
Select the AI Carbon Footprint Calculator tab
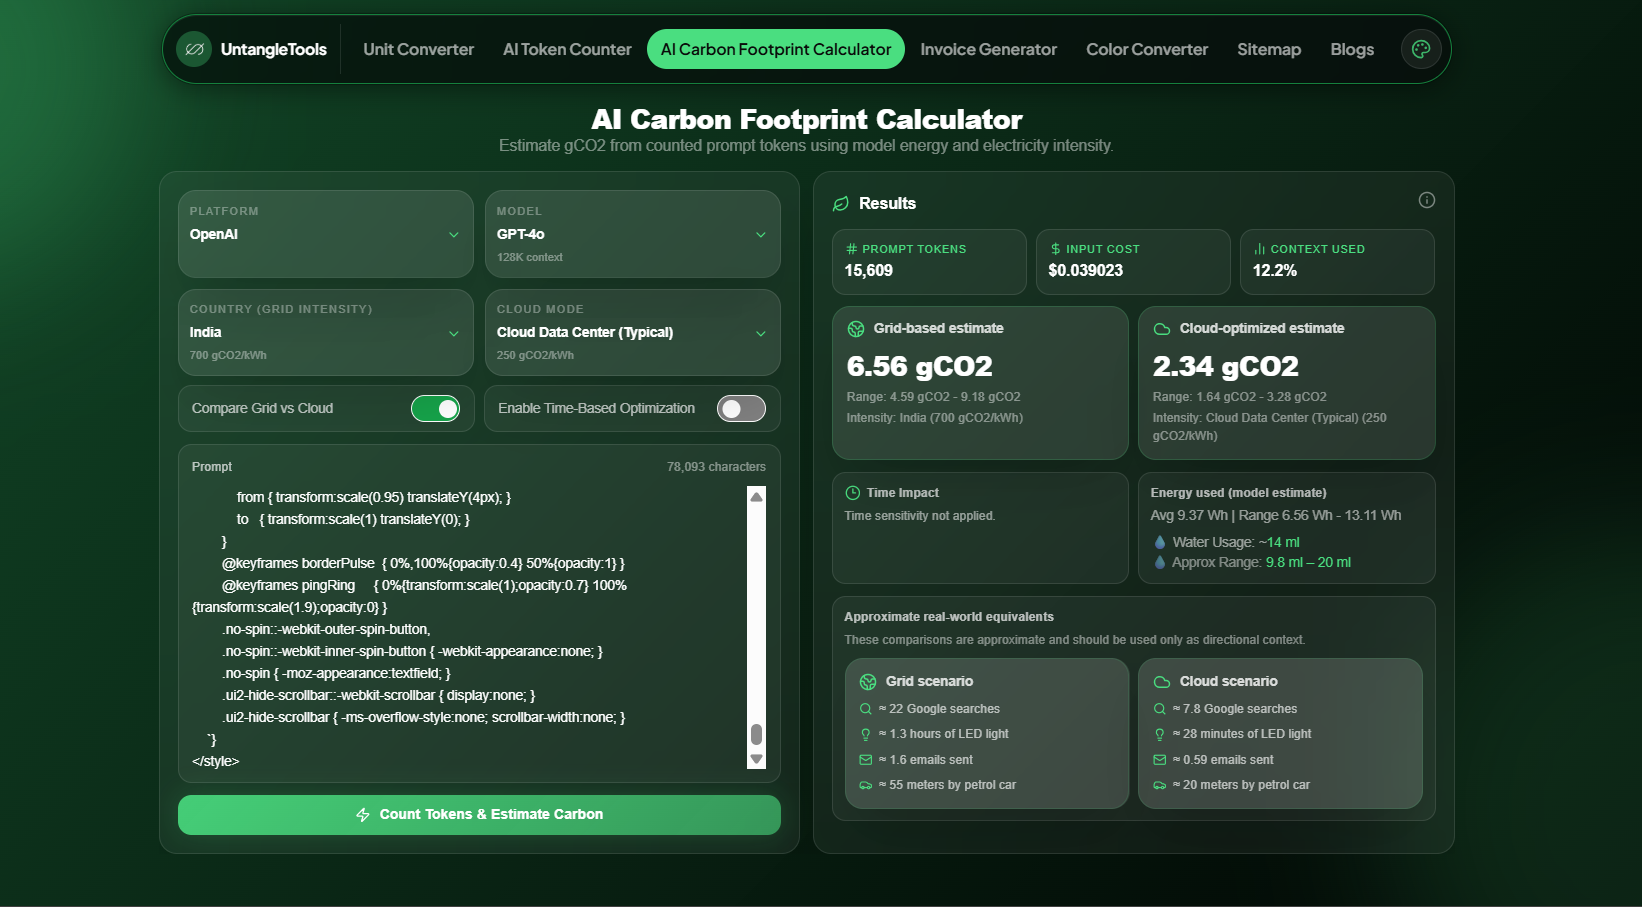pyautogui.click(x=776, y=49)
